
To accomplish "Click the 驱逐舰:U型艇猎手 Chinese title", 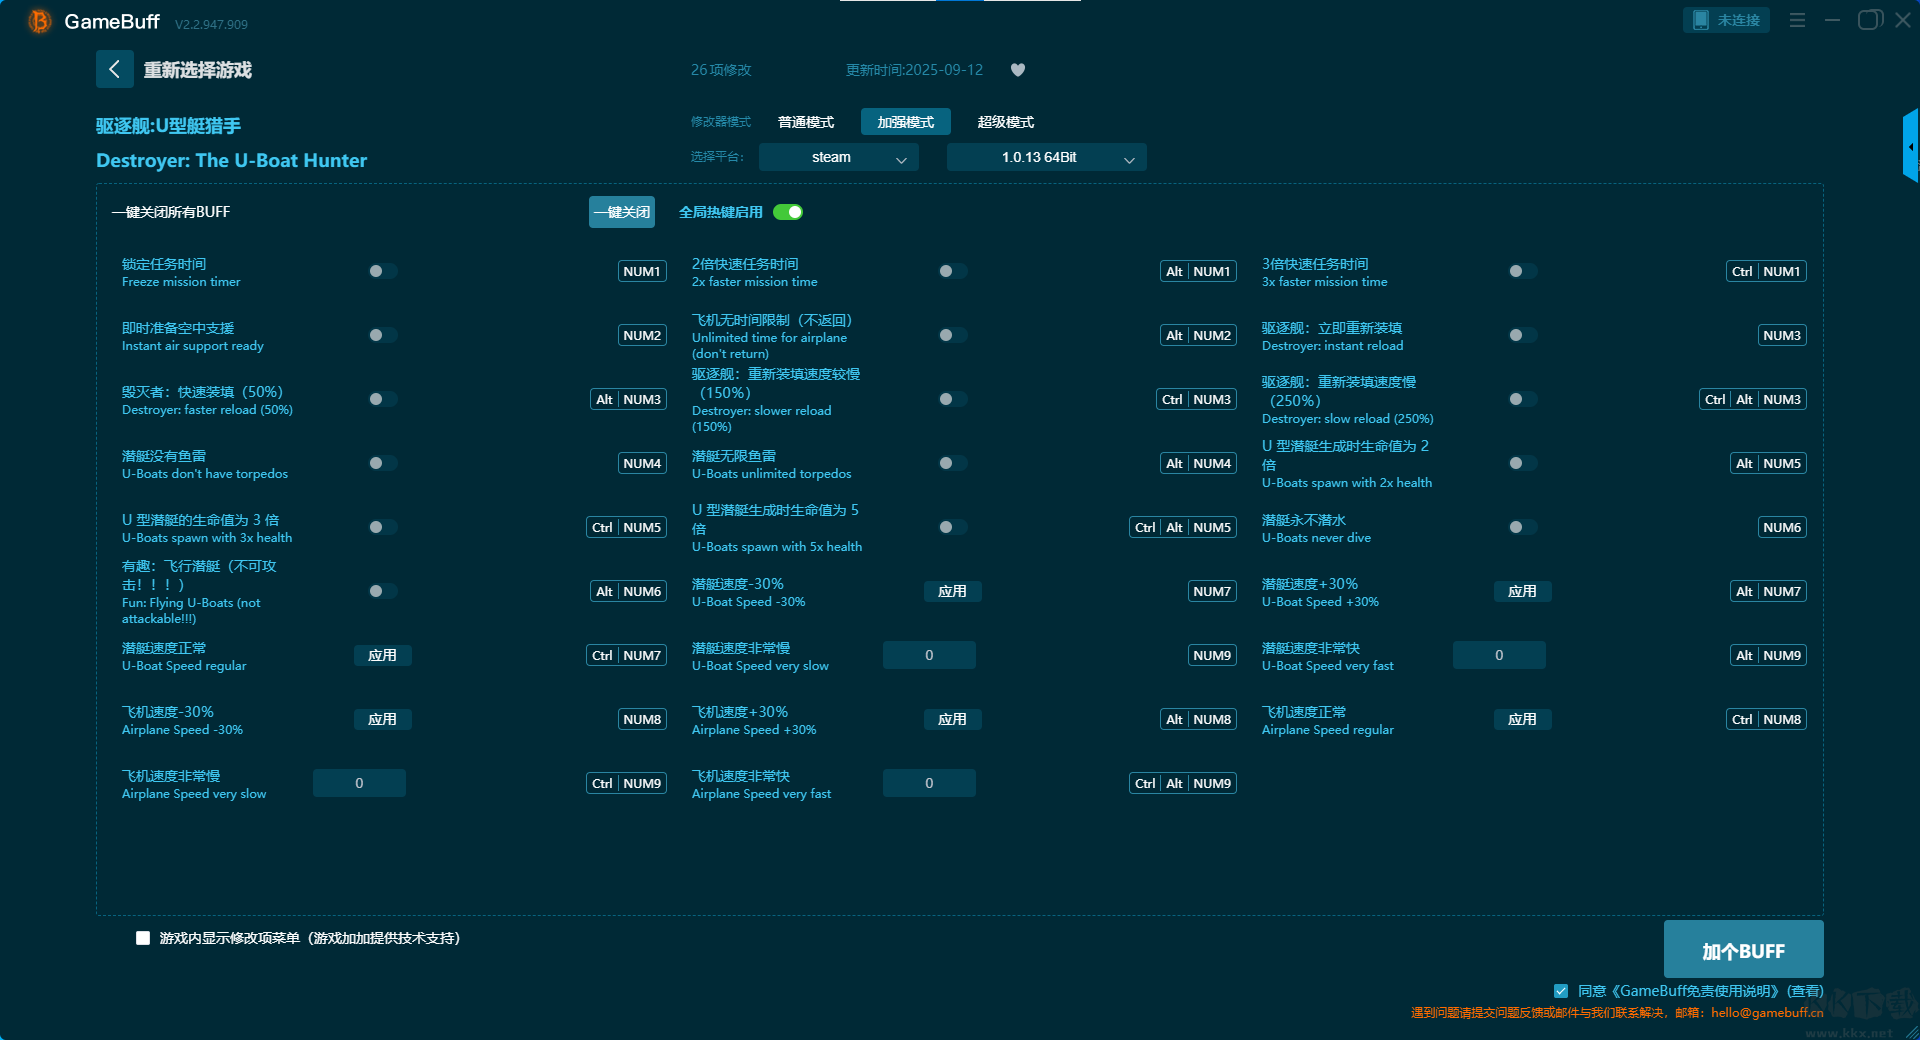I will tap(169, 126).
